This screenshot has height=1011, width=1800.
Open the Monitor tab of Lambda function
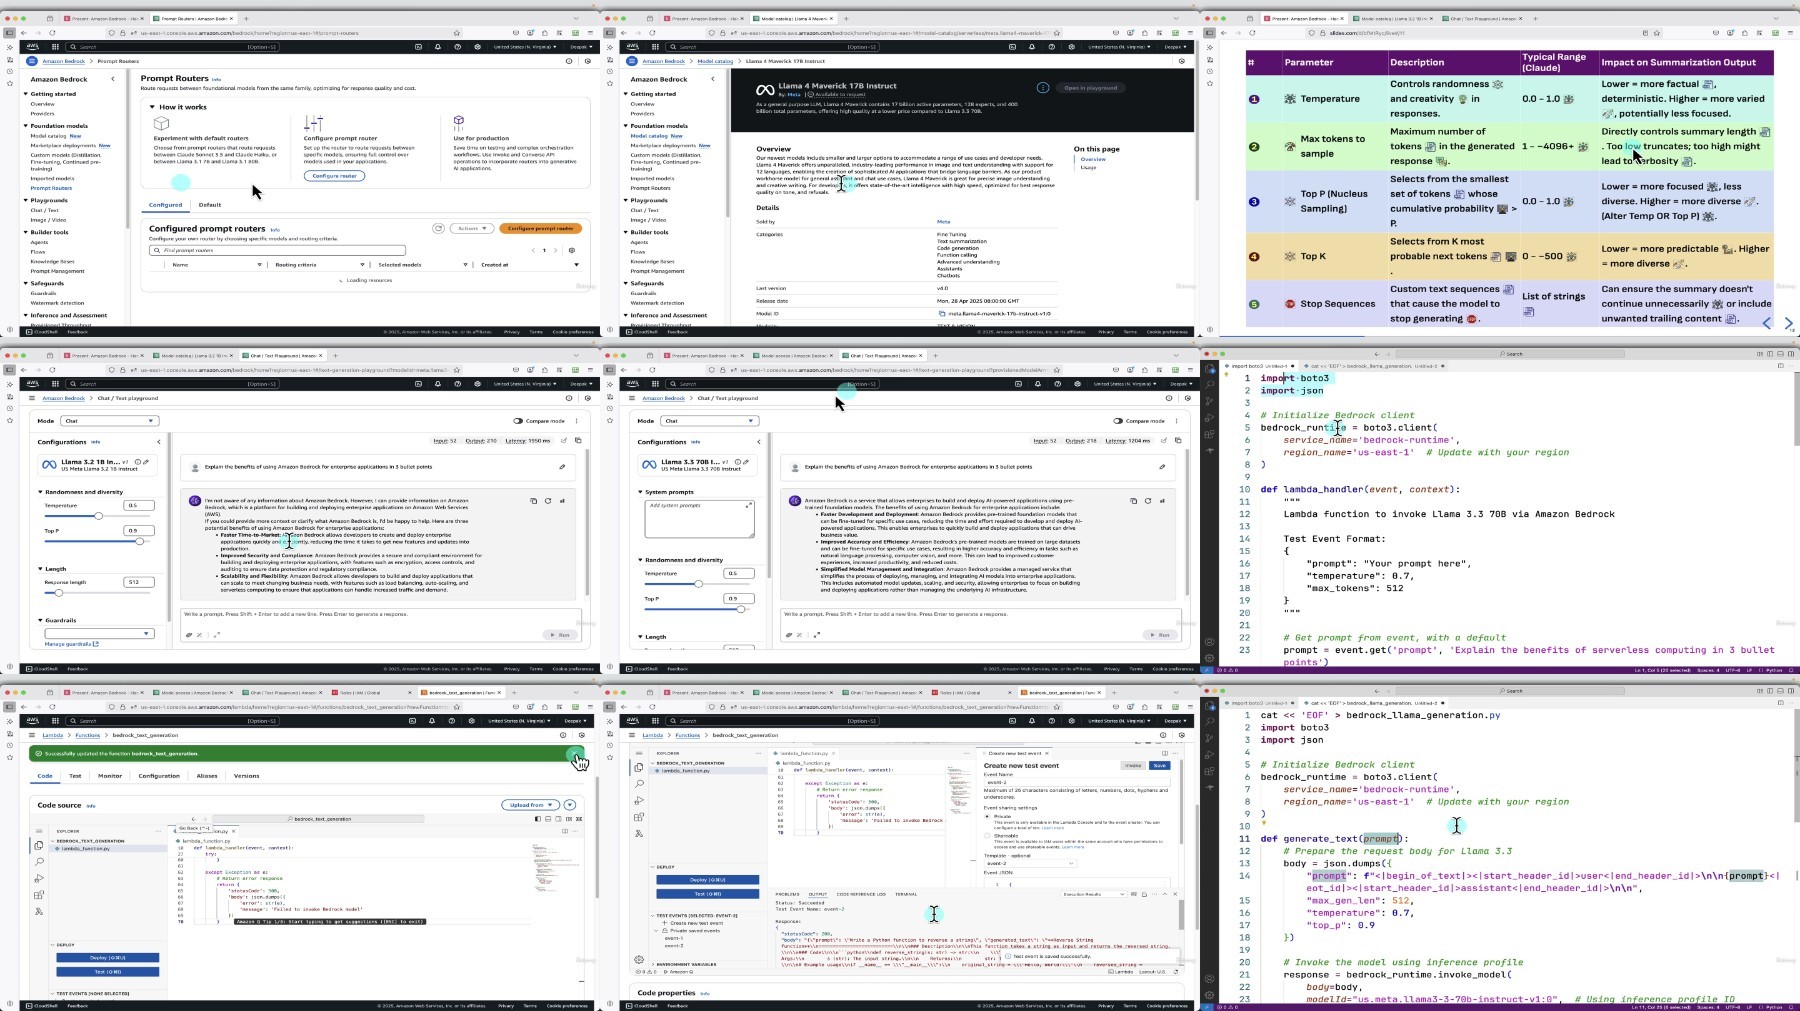(x=110, y=776)
